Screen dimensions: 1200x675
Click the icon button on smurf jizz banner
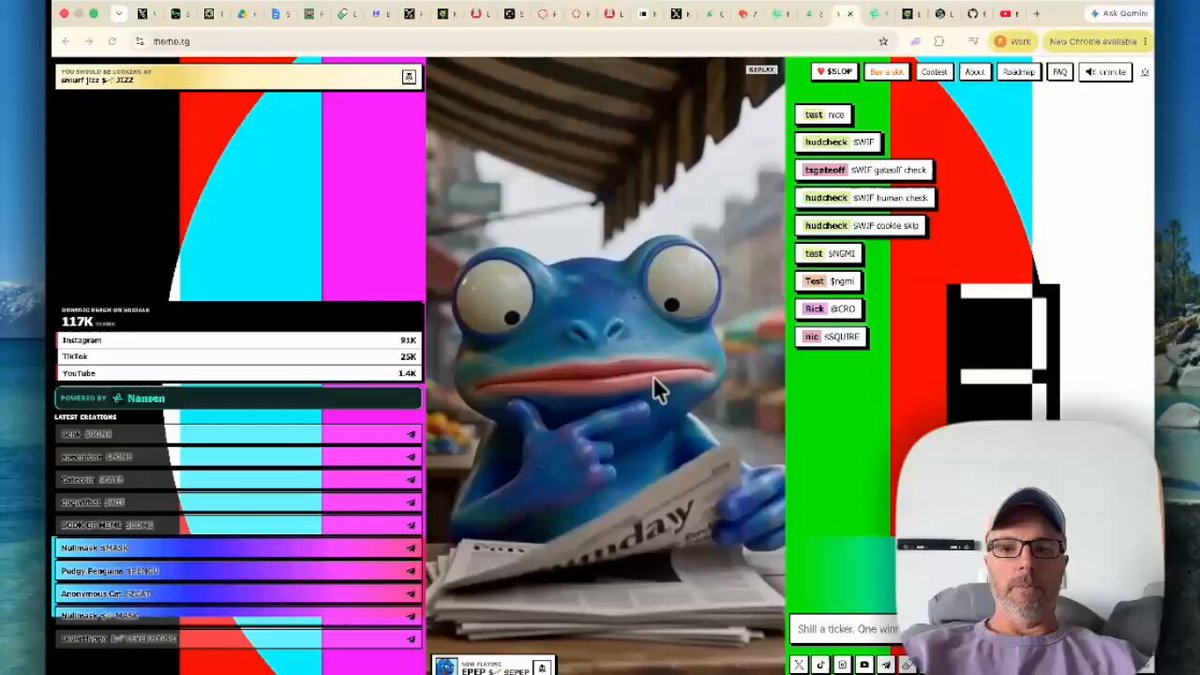click(x=408, y=76)
